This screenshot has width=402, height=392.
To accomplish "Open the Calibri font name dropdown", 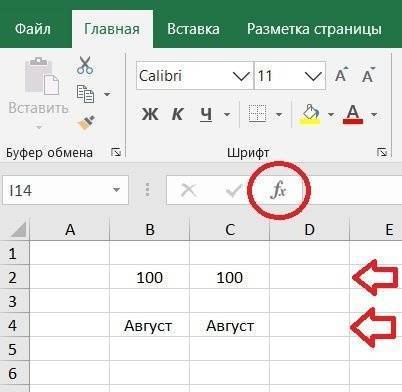I will [241, 76].
